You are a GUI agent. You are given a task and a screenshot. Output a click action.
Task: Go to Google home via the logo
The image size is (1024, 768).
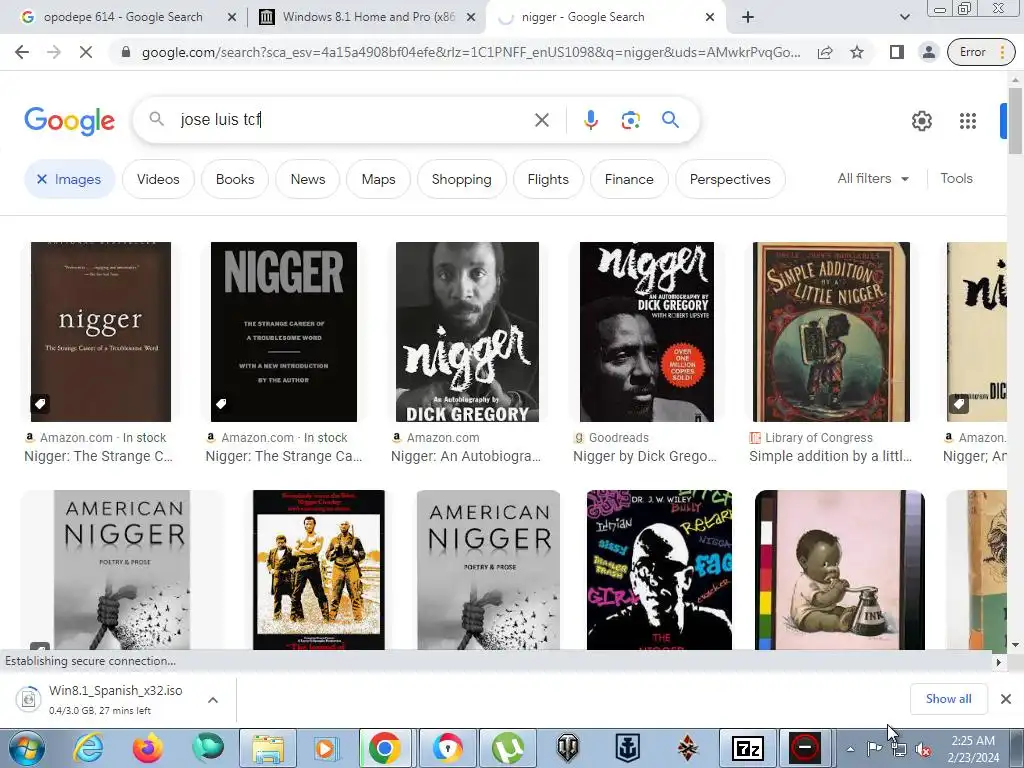pos(69,121)
